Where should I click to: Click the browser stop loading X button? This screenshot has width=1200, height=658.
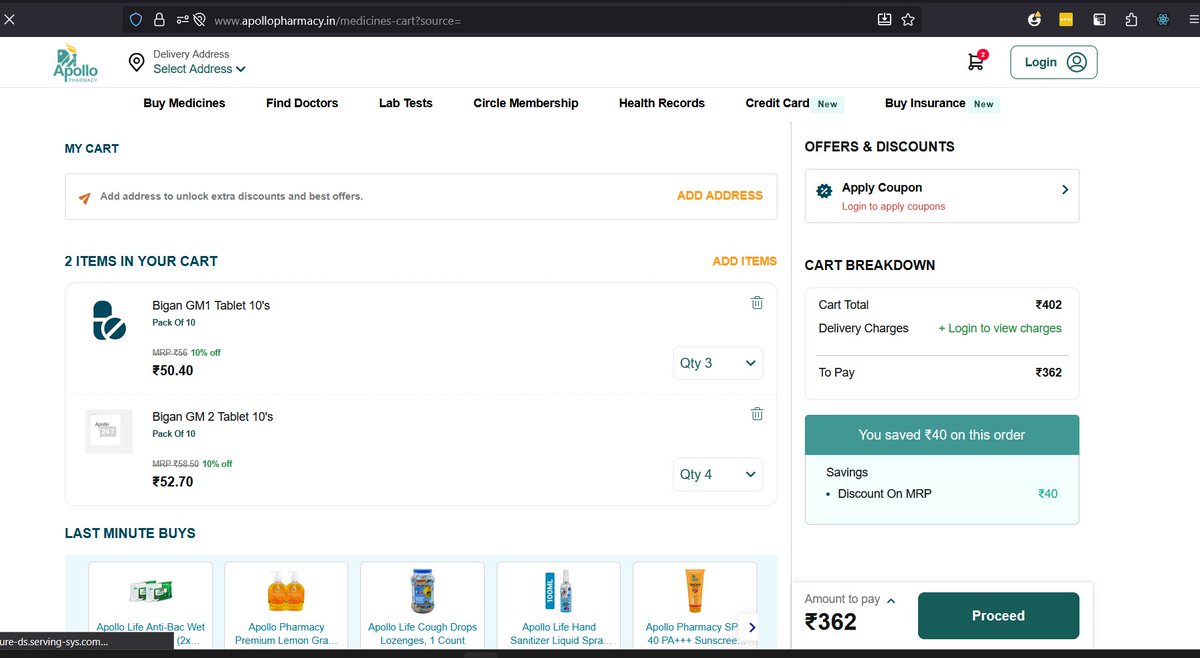(10, 19)
